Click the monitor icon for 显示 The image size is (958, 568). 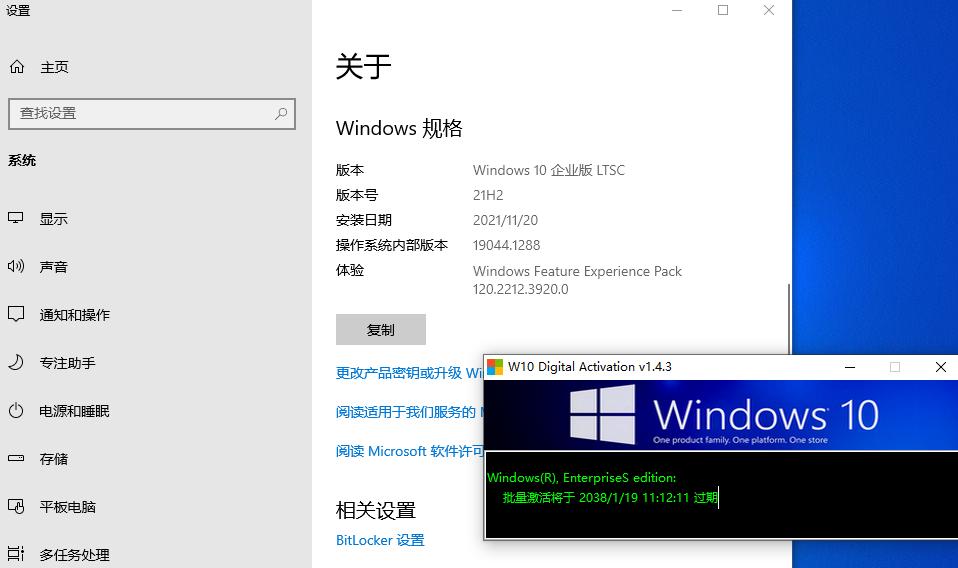tap(16, 218)
